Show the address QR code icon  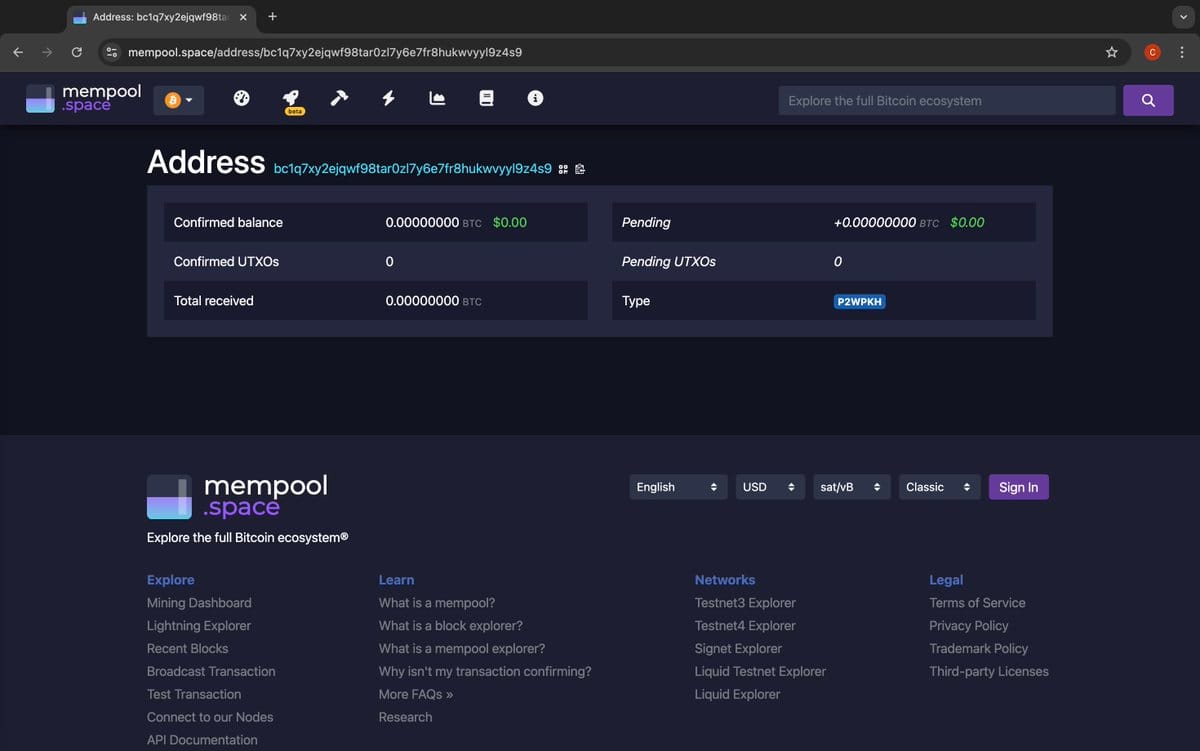[563, 169]
